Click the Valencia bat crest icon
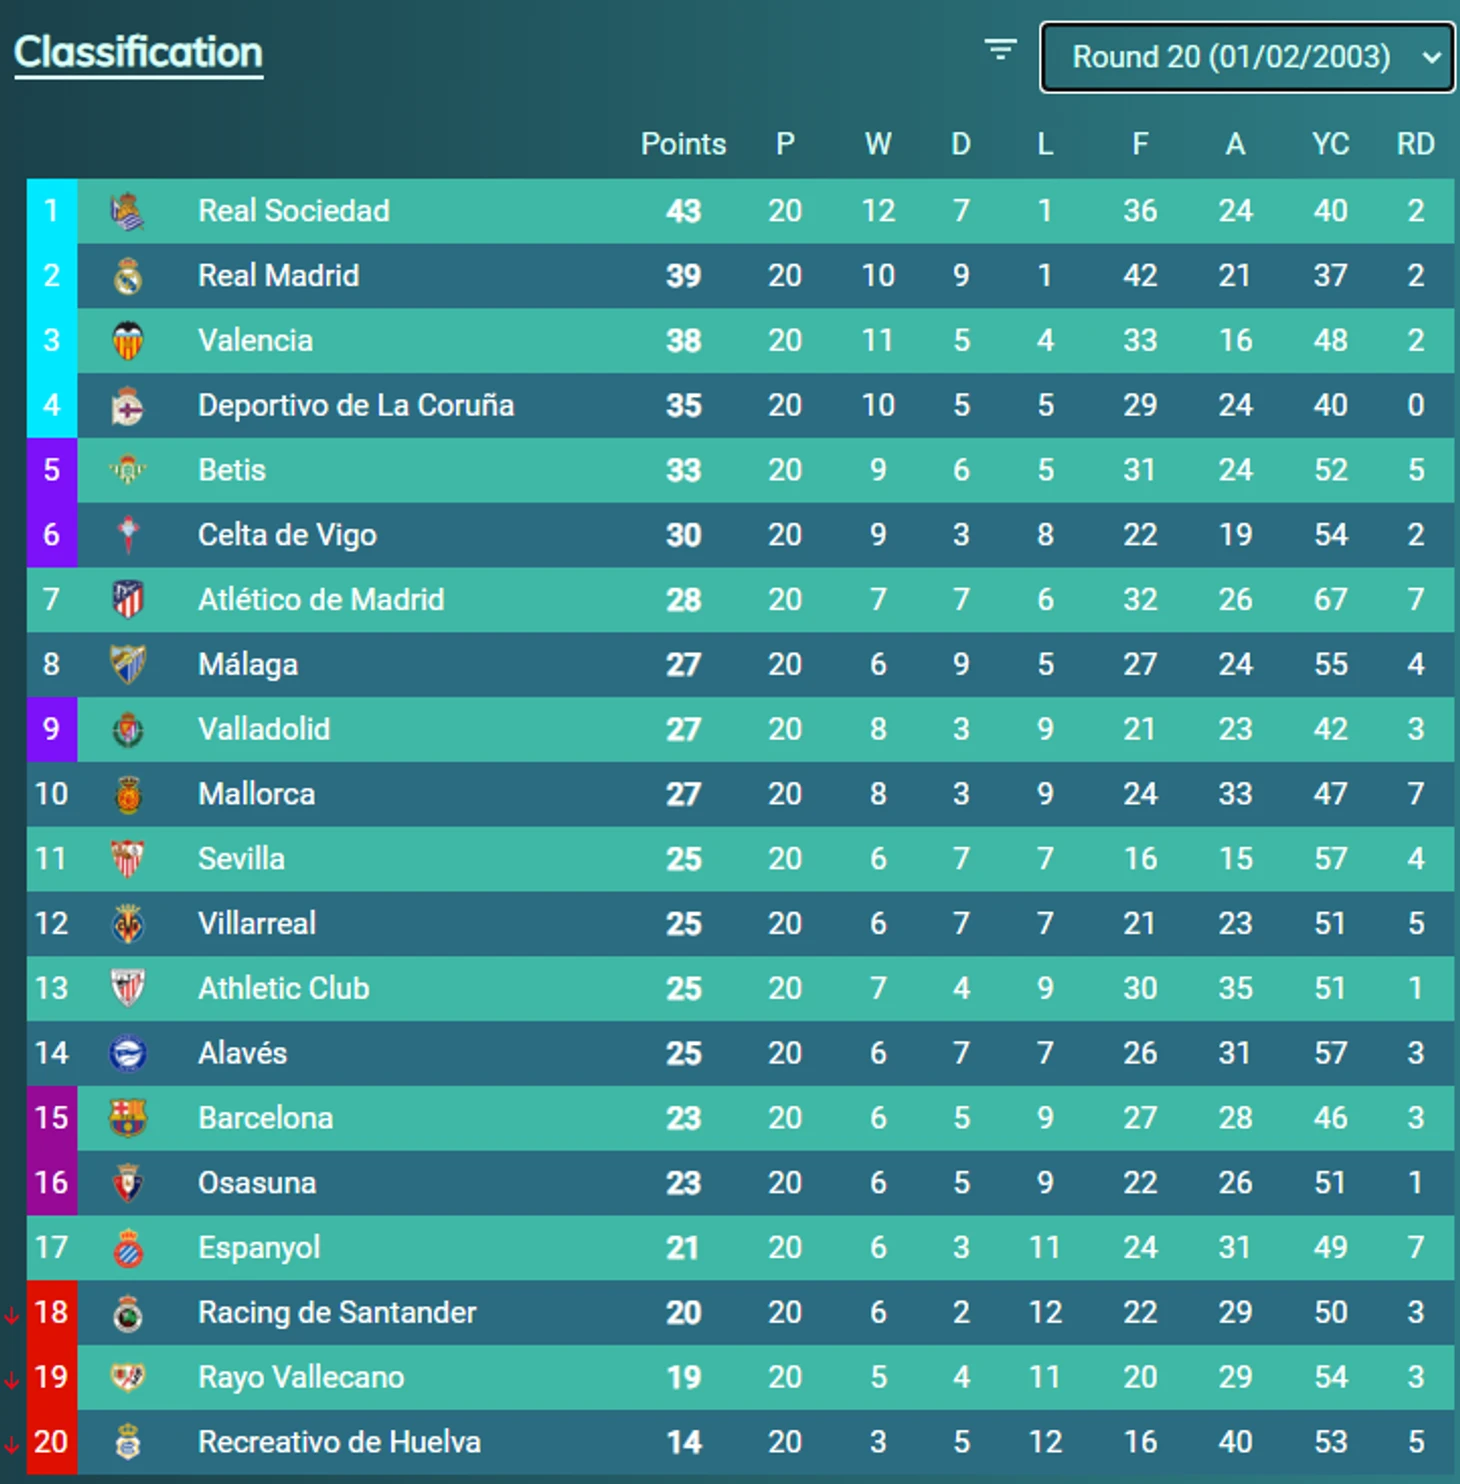Viewport: 1460px width, 1484px height. pos(128,341)
